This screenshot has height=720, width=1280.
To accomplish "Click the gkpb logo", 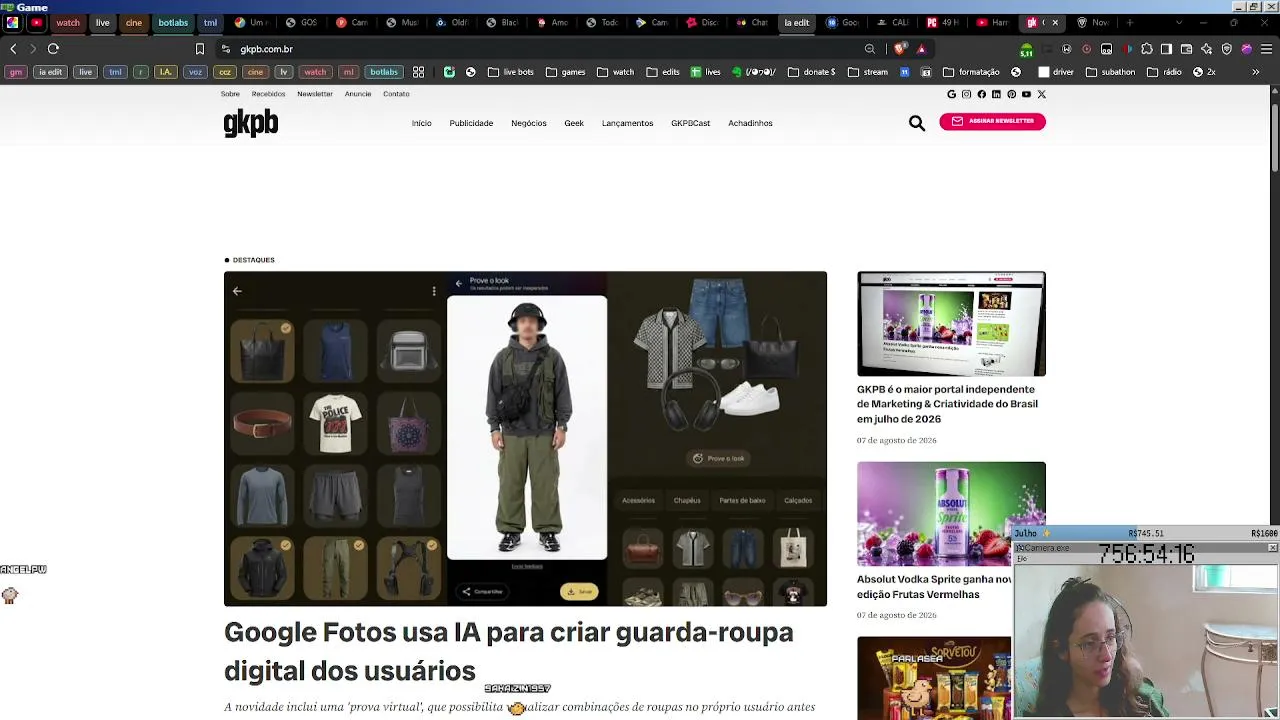I will pyautogui.click(x=251, y=123).
